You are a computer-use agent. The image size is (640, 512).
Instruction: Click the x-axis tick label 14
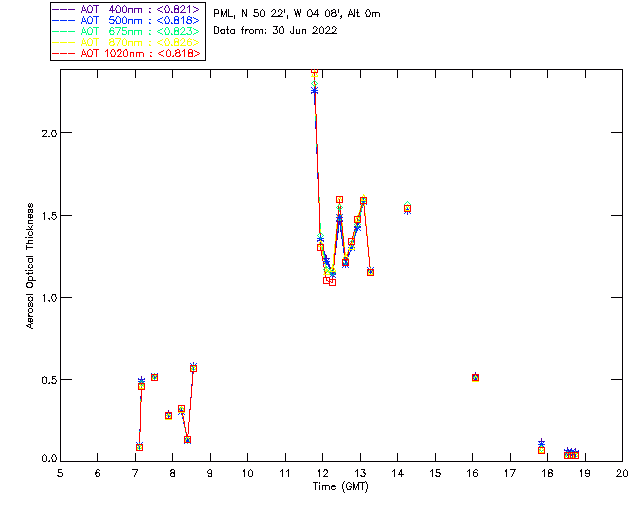[398, 474]
